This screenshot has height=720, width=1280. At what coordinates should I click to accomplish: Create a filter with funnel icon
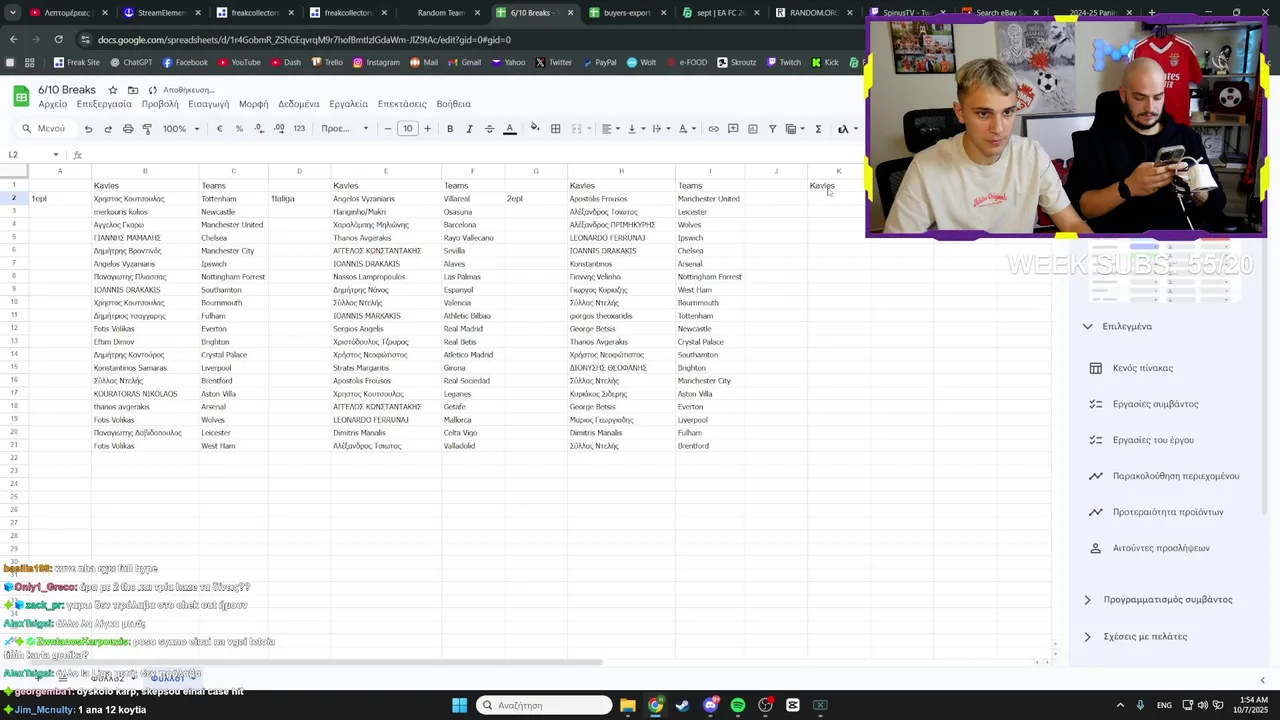pos(772,129)
